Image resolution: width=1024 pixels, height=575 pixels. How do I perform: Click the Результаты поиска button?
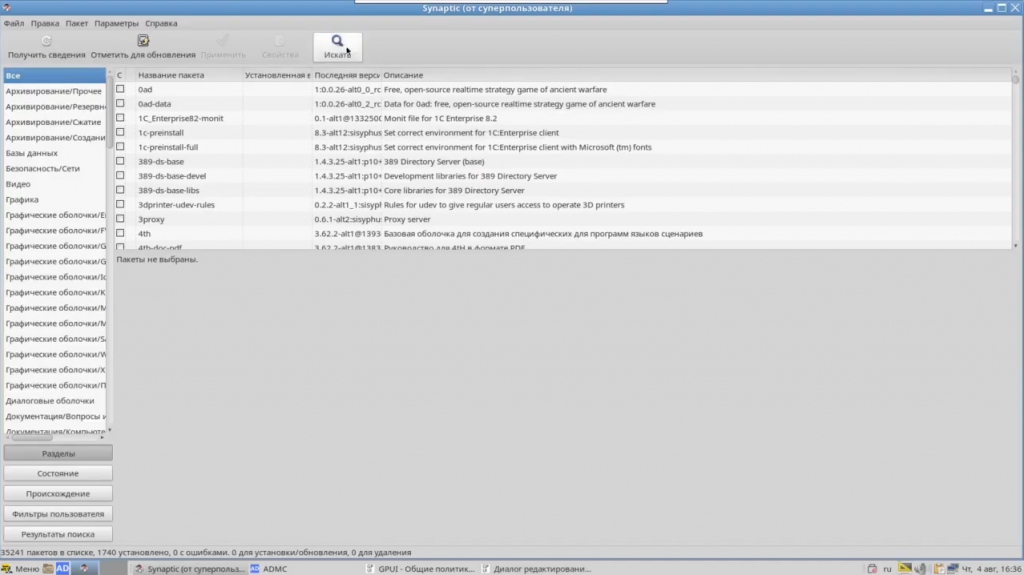coord(58,534)
